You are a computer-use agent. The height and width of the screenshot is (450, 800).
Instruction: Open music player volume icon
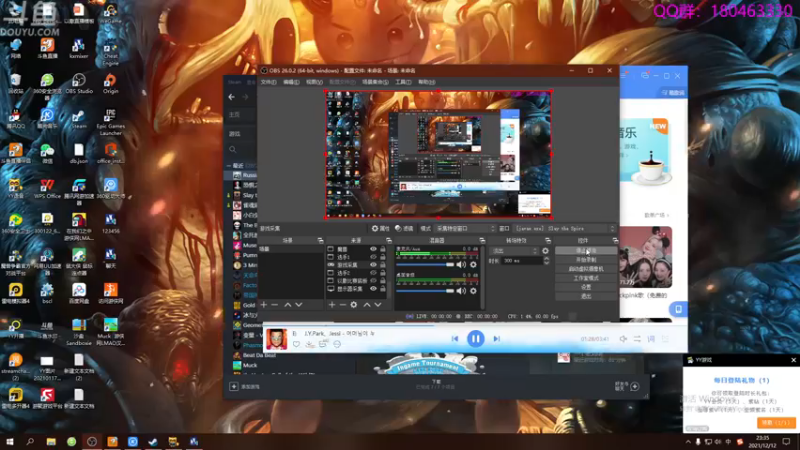[623, 339]
